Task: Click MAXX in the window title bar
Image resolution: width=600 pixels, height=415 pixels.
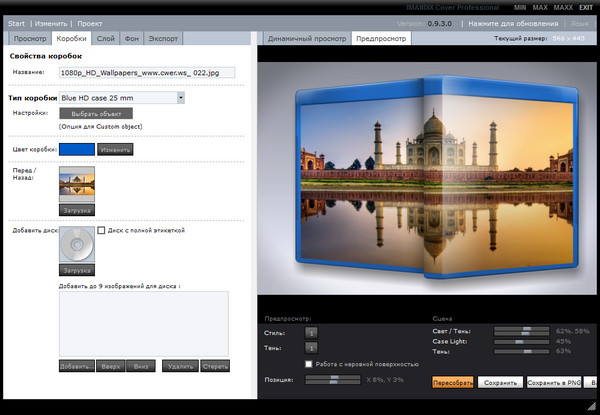Action: (563, 7)
